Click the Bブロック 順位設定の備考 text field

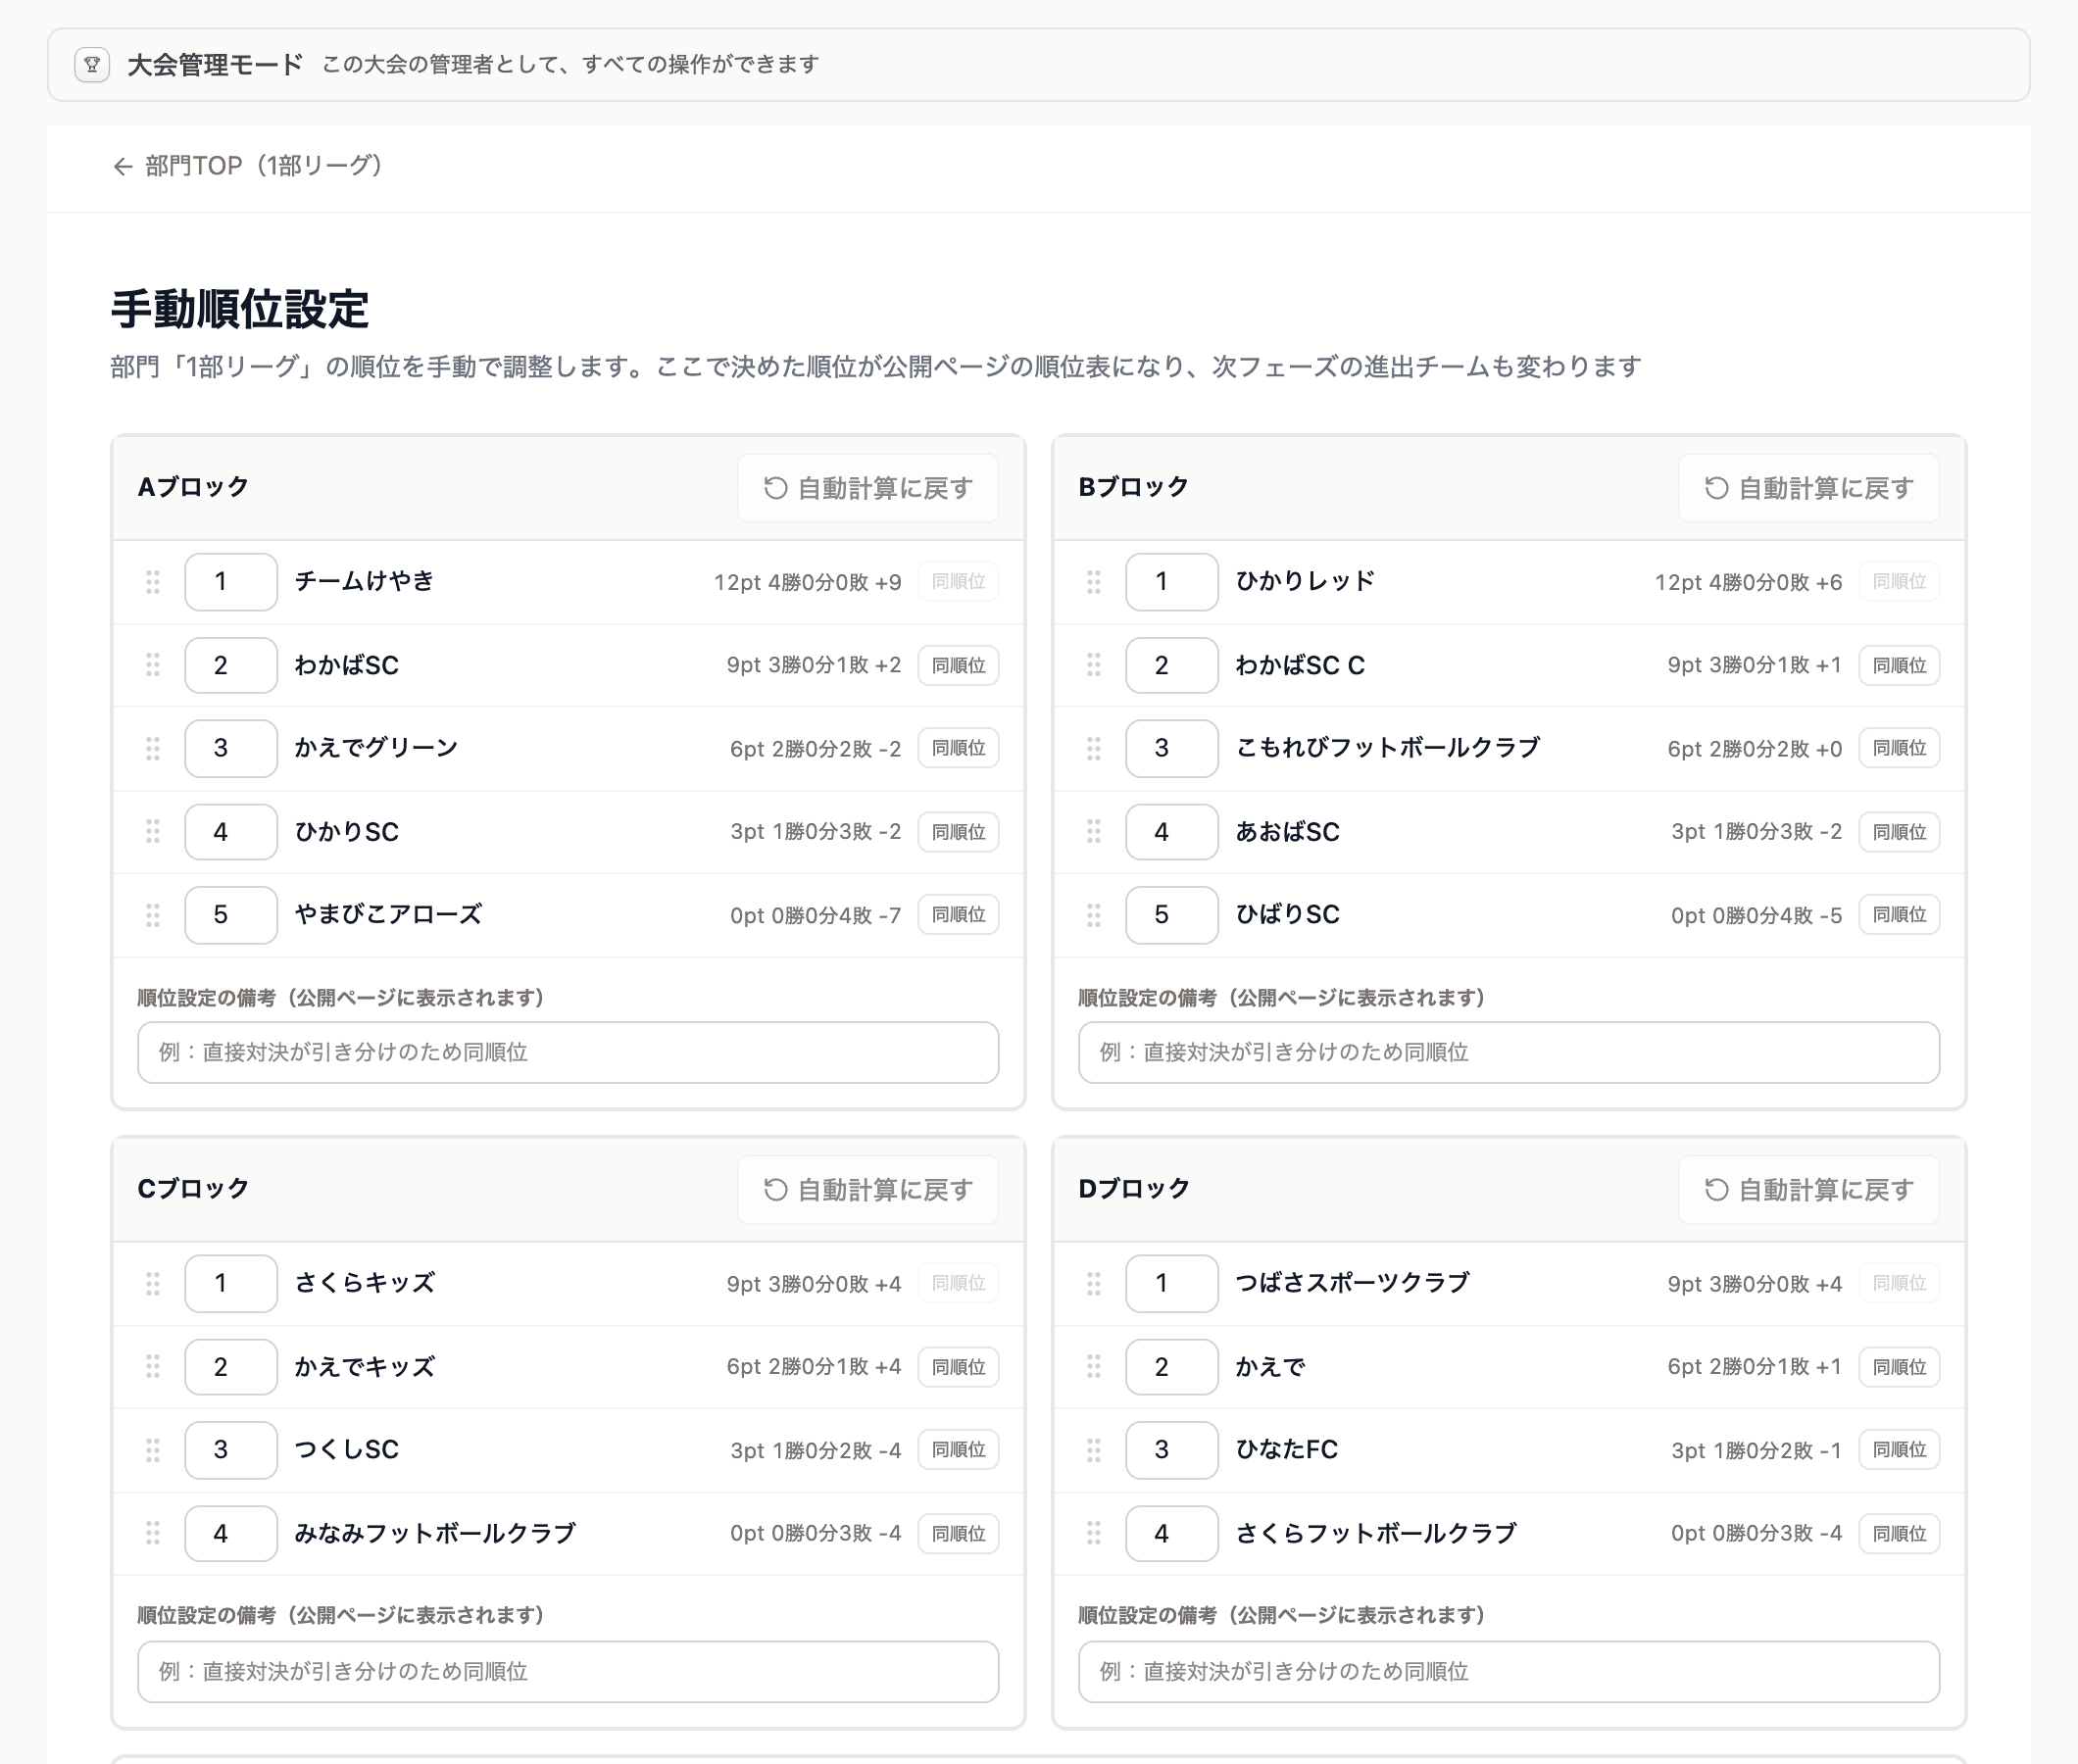[1509, 1052]
